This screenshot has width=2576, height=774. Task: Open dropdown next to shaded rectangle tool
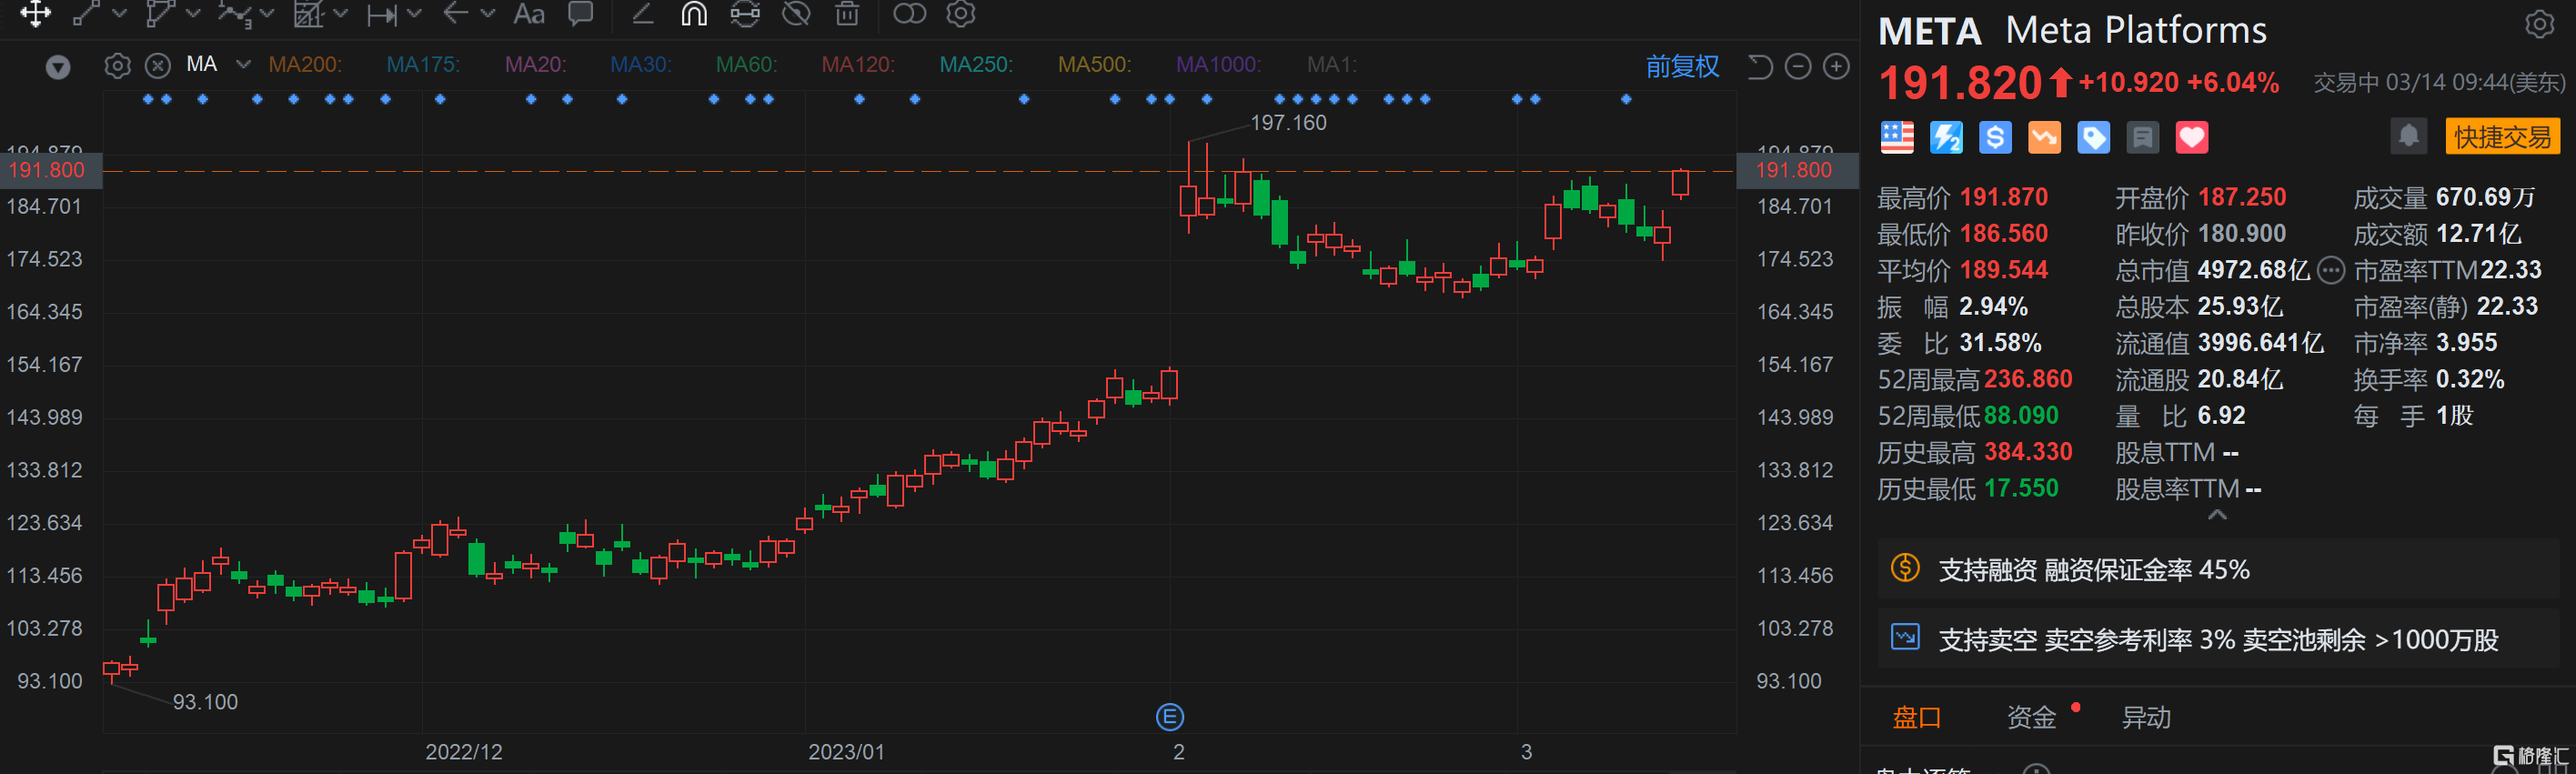coord(340,13)
